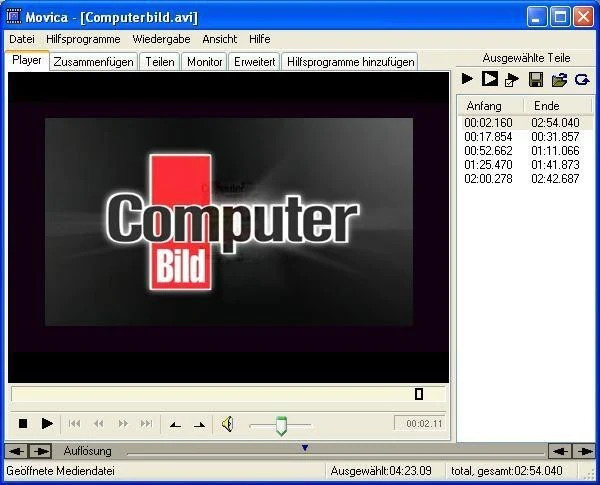Click the Movica film icon in title bar
Viewport: 600px width, 485px height.
tap(14, 17)
